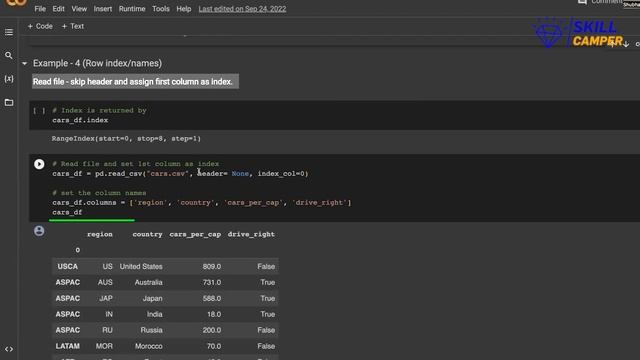Click the empty brackets of cars_df.index cell
Screen dimensions: 640x360
click(x=39, y=111)
